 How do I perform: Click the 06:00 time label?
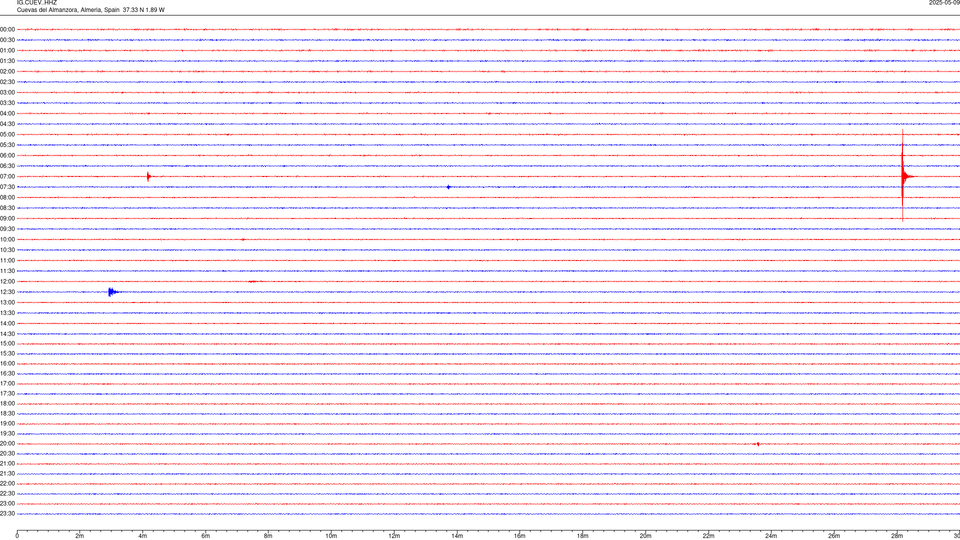[x=7, y=156]
